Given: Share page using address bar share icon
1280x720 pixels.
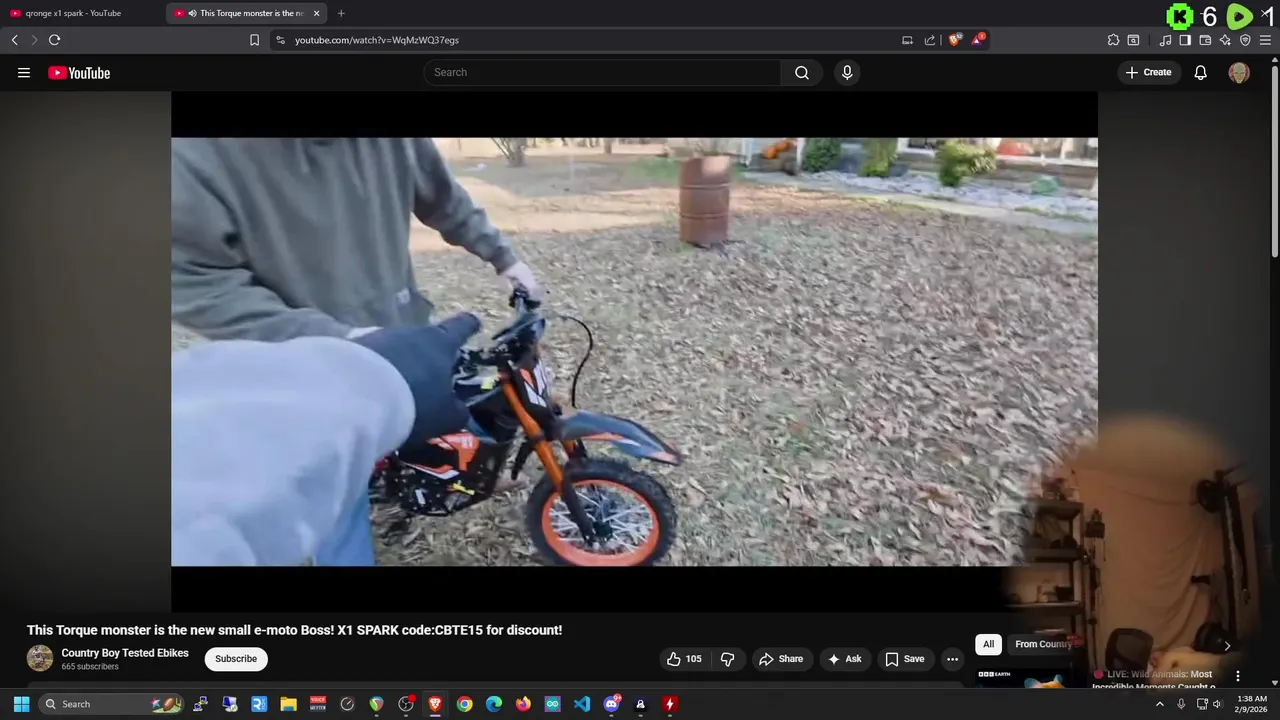Looking at the screenshot, I should click(930, 40).
